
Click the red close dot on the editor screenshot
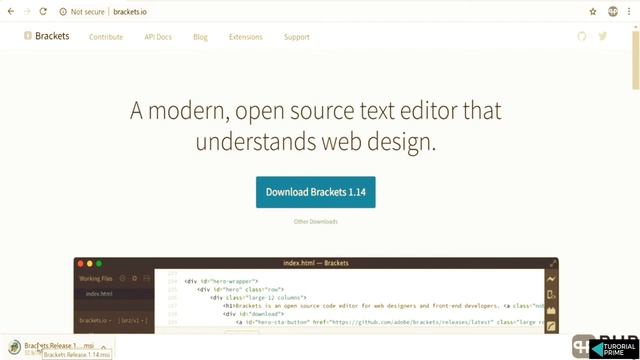pyautogui.click(x=80, y=264)
